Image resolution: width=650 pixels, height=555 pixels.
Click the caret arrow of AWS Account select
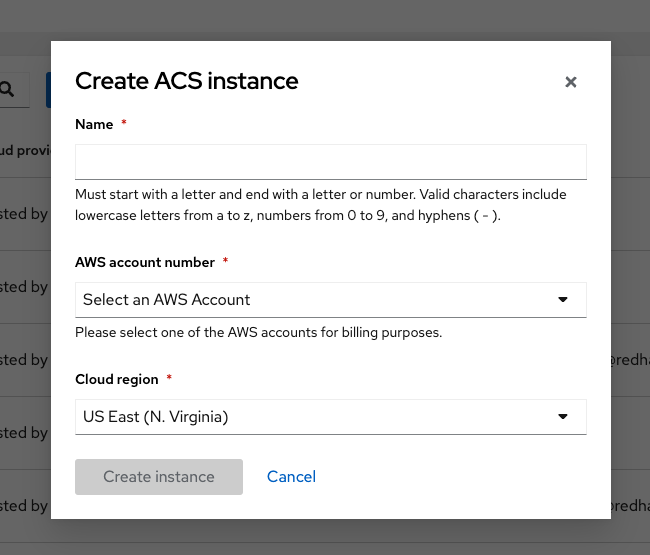pyautogui.click(x=563, y=300)
